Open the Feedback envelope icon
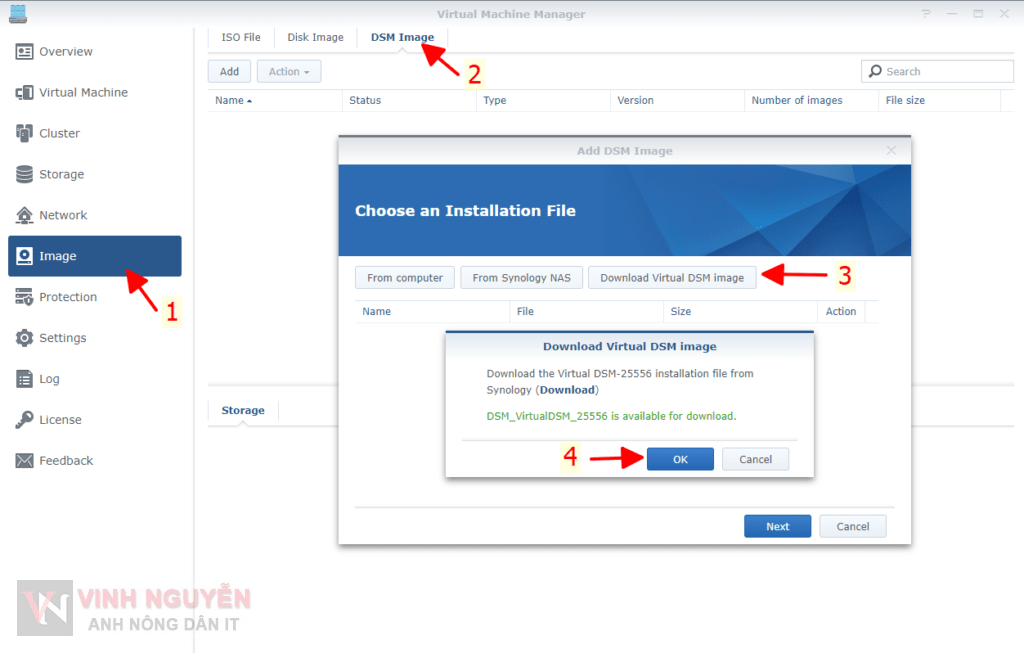 (x=24, y=461)
